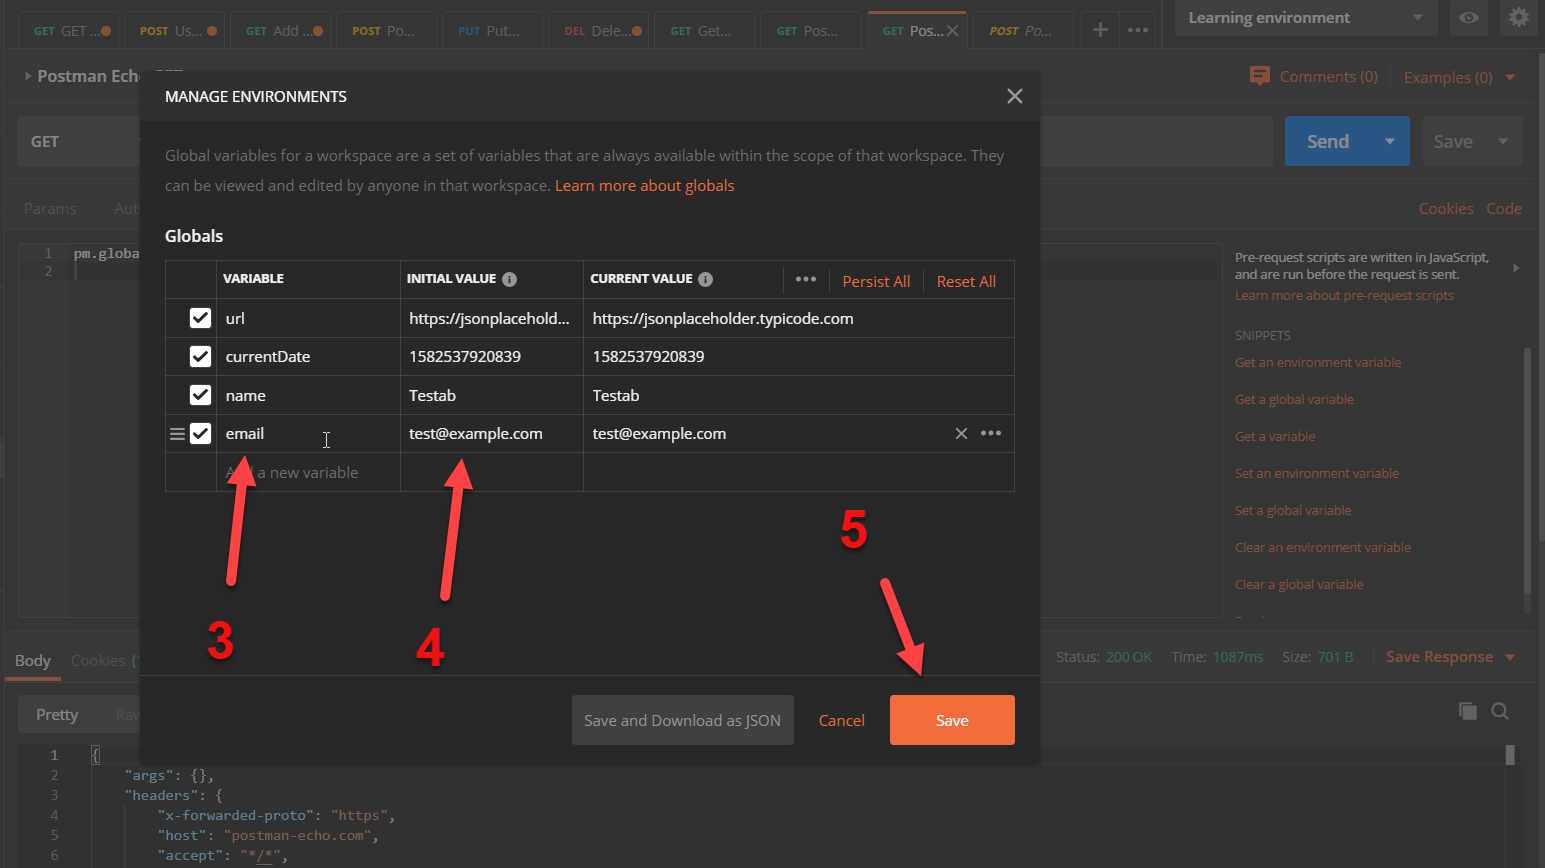1545x868 pixels.
Task: Copy response body icon
Action: tap(1468, 711)
